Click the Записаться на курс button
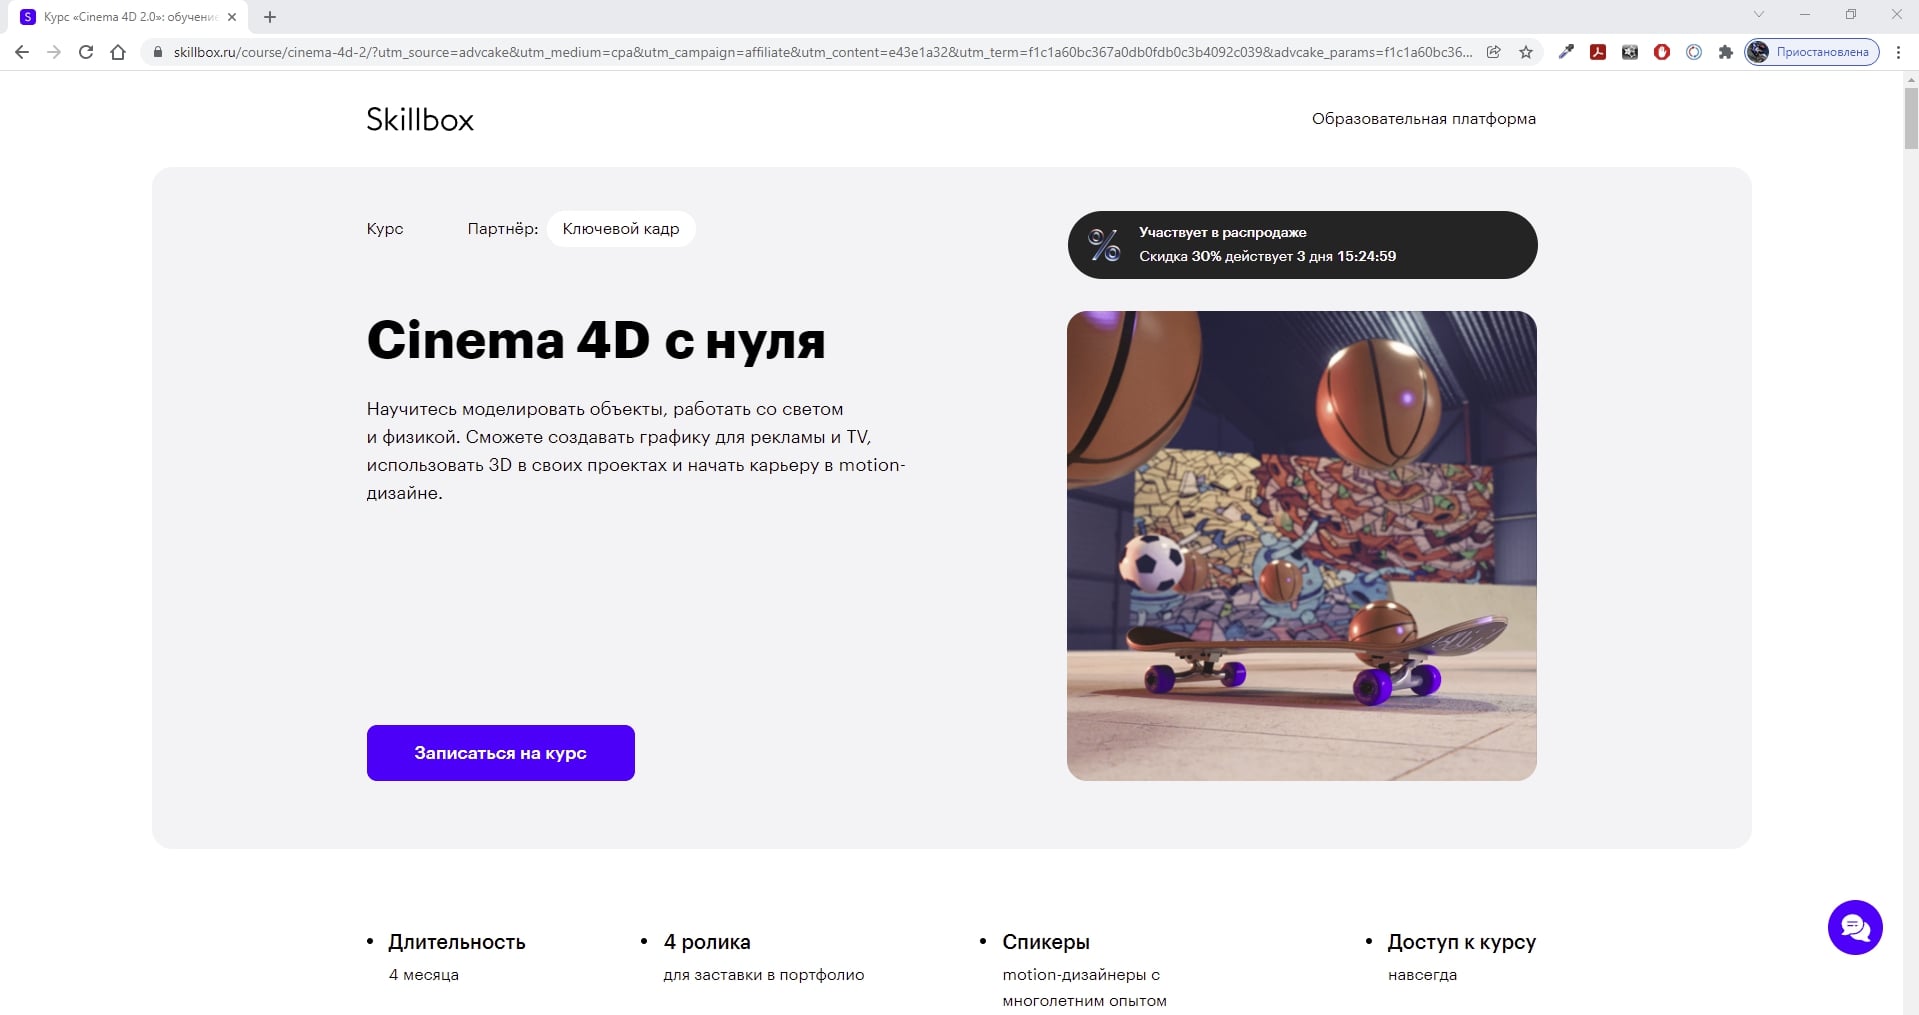This screenshot has height=1015, width=1919. [x=501, y=753]
